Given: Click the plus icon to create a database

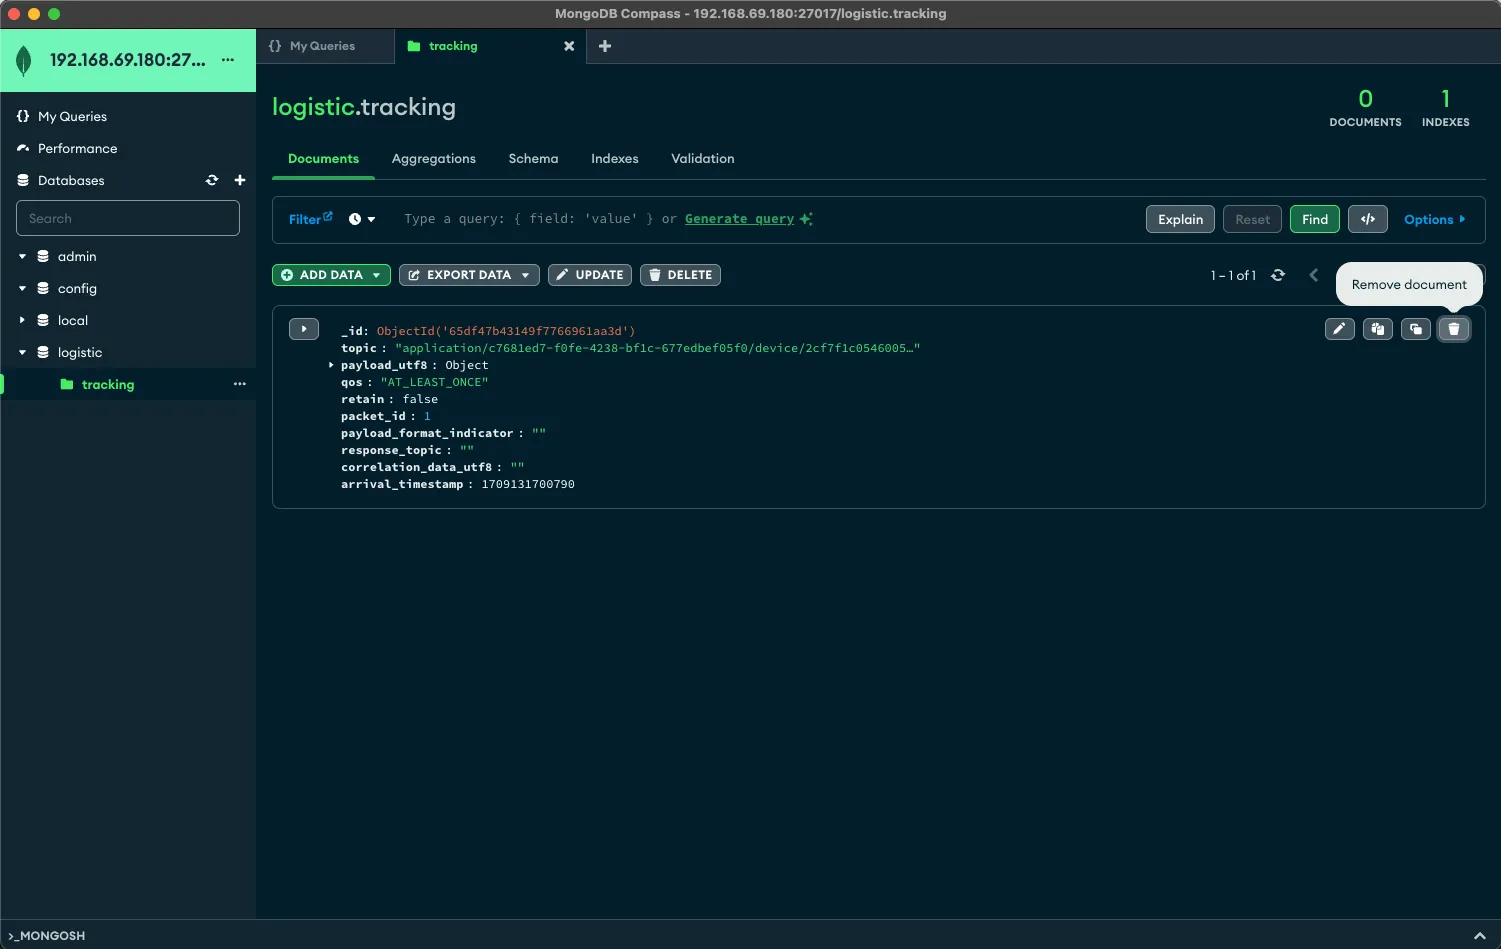Looking at the screenshot, I should [240, 180].
